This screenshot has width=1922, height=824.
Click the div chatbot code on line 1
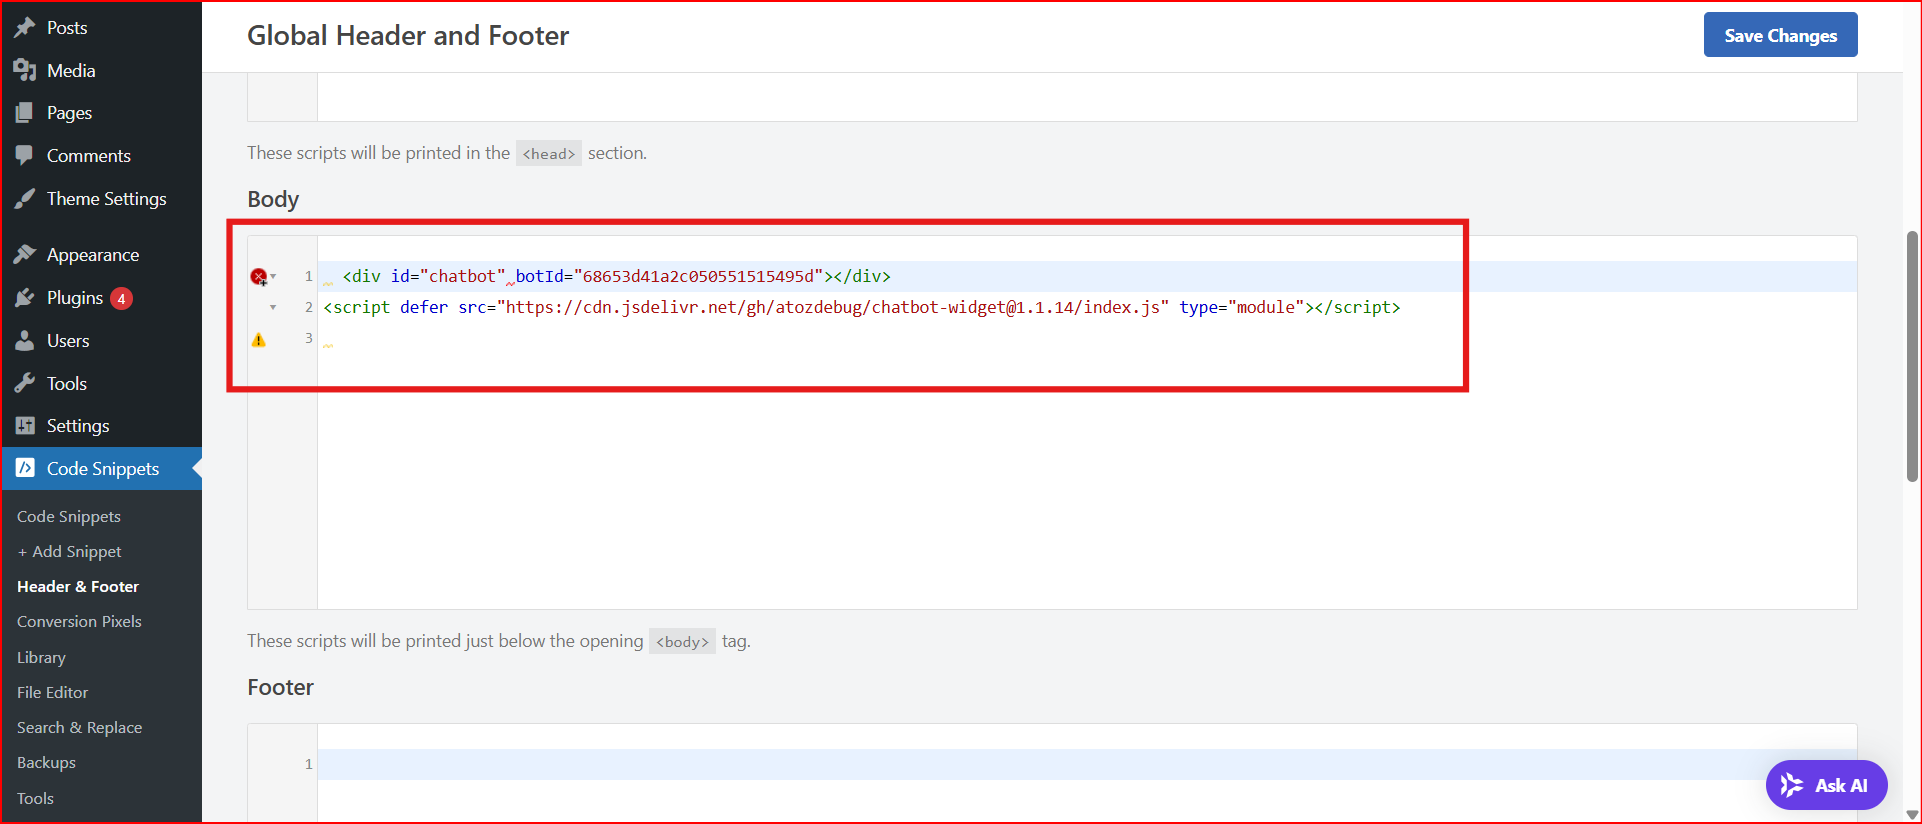tap(616, 277)
